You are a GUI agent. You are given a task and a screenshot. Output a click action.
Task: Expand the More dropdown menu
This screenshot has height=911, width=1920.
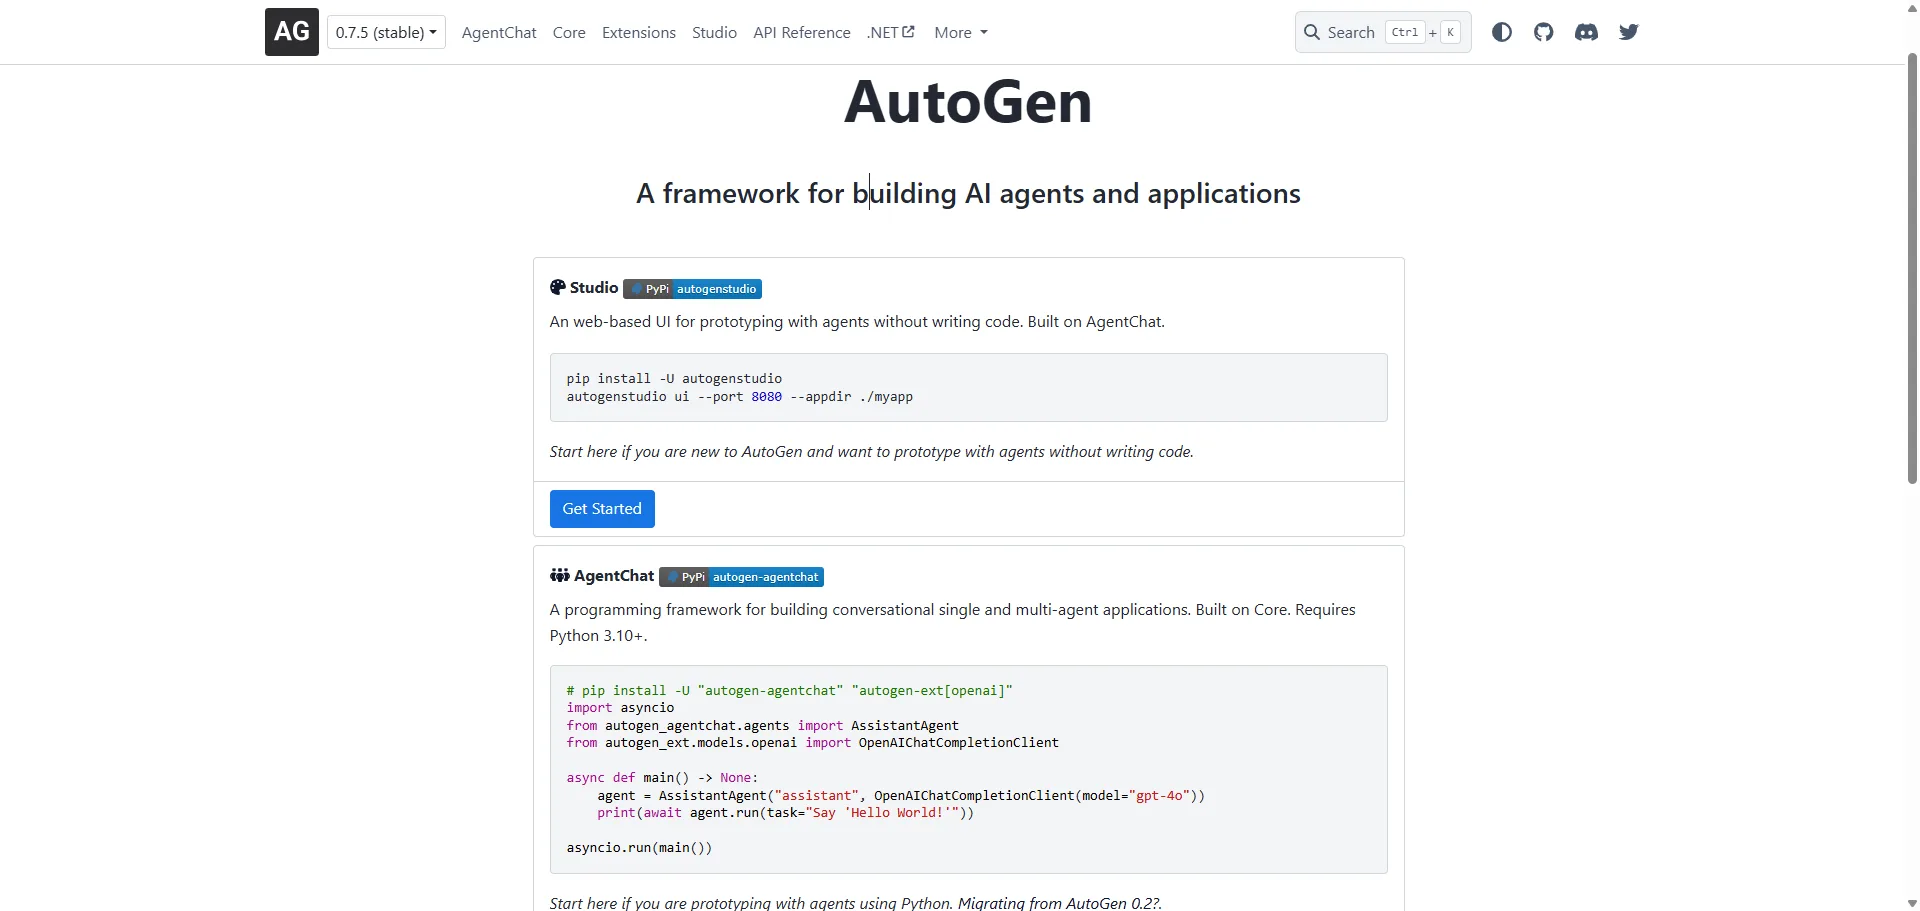pyautogui.click(x=961, y=32)
